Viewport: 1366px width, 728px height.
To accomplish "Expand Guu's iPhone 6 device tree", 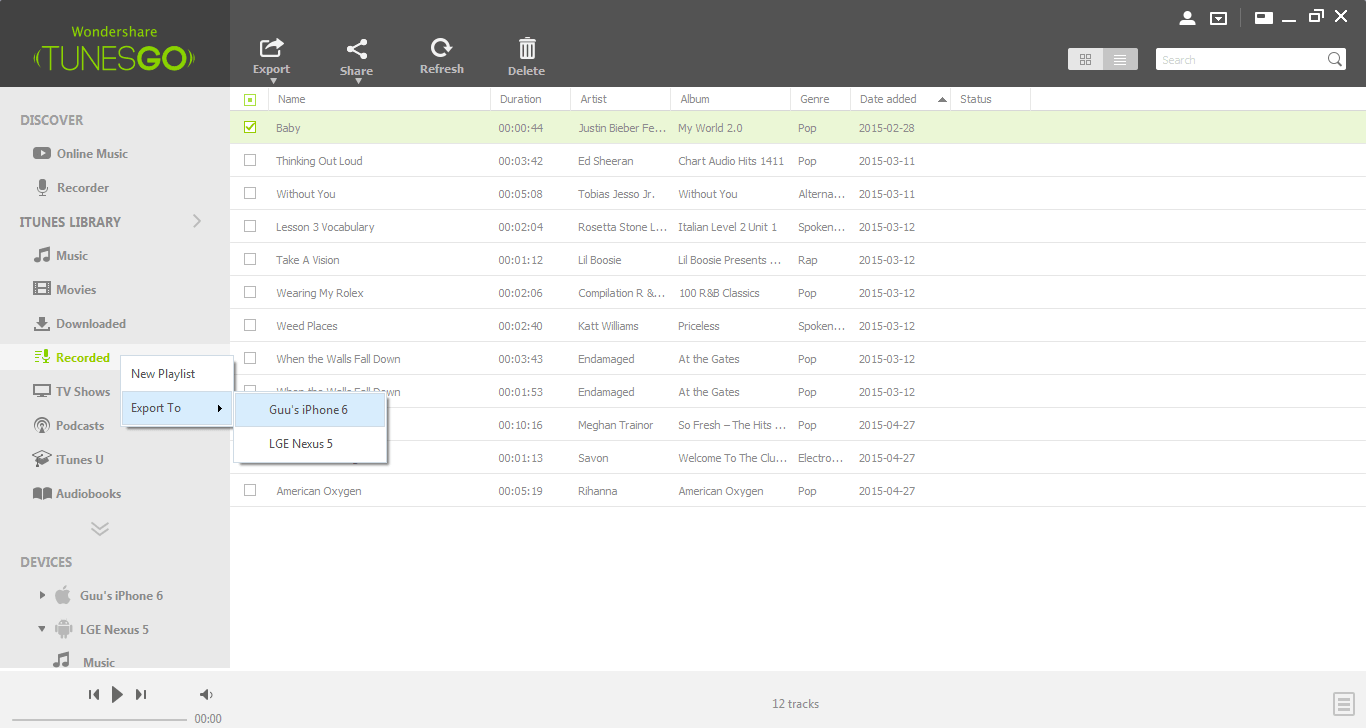I will [x=42, y=595].
